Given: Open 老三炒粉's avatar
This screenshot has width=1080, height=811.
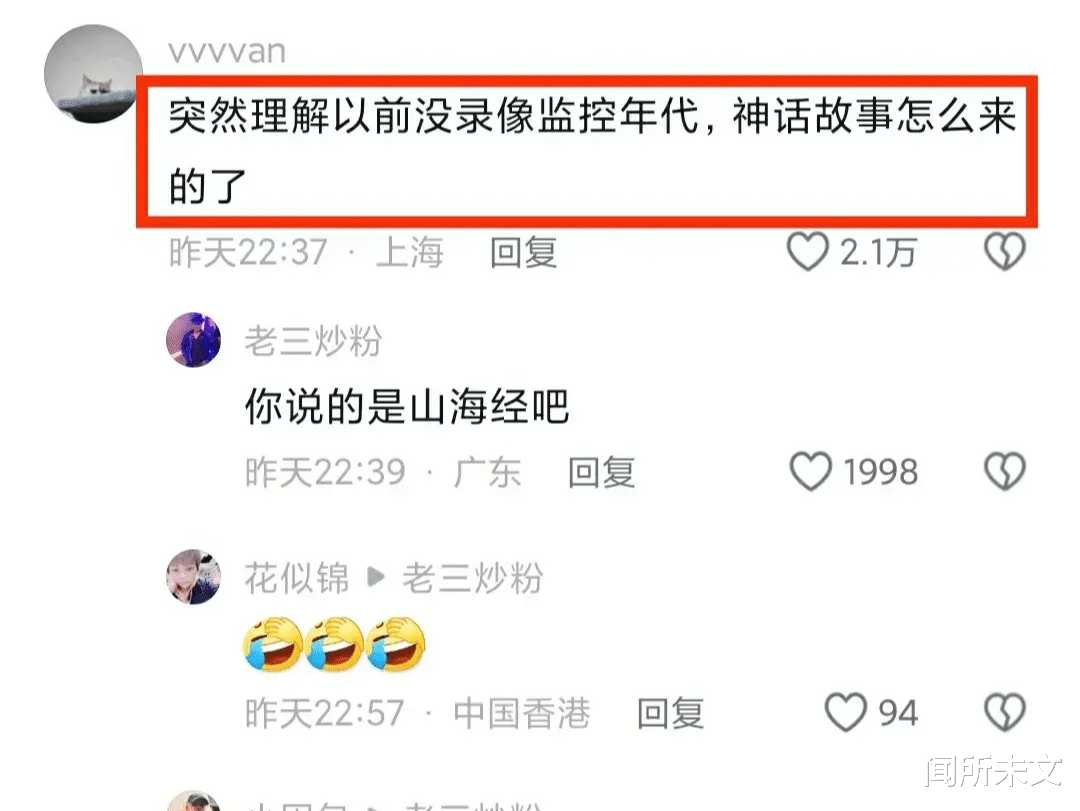Looking at the screenshot, I should click(194, 340).
